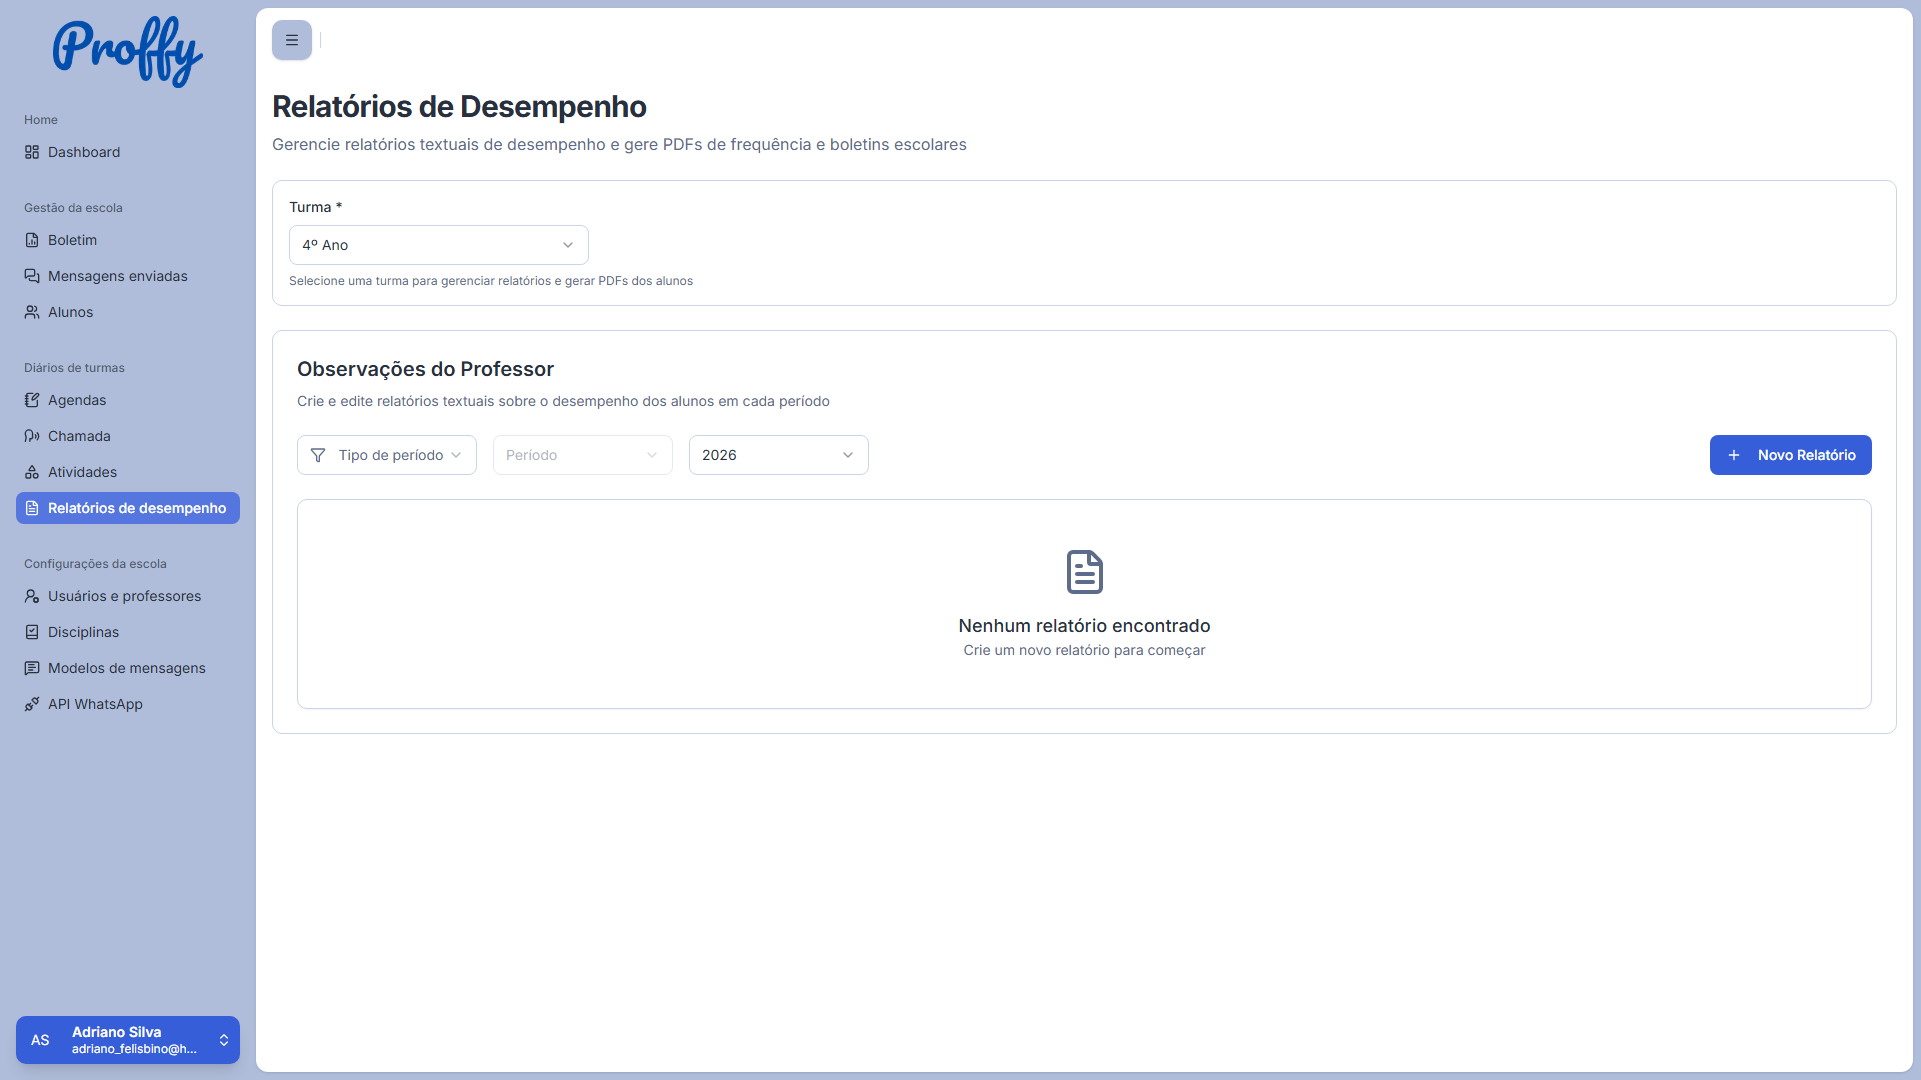Open Modelos de mensagens settings
Viewport: 1921px width, 1080px height.
(x=127, y=668)
